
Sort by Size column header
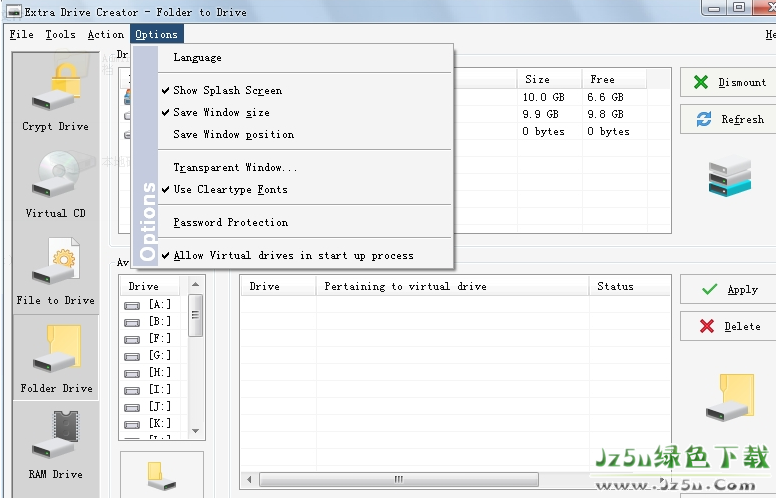click(x=549, y=79)
